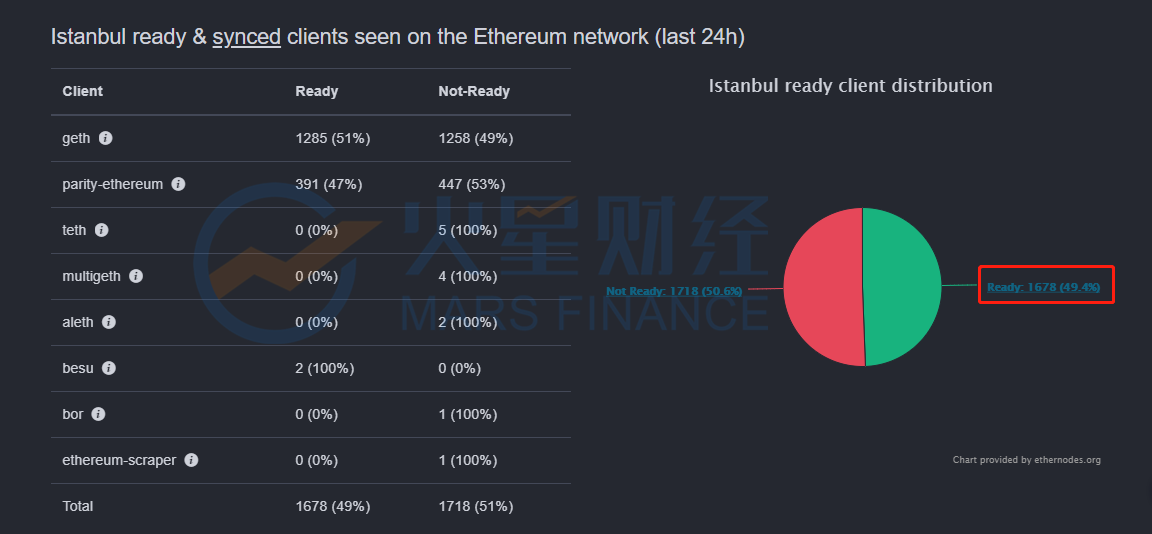
Task: Open the besu info icon
Action: (x=109, y=368)
